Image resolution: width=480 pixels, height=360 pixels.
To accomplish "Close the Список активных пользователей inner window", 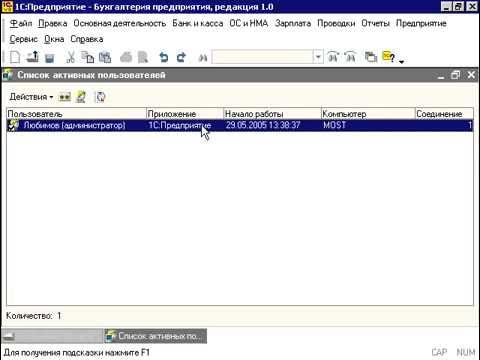I will [471, 75].
